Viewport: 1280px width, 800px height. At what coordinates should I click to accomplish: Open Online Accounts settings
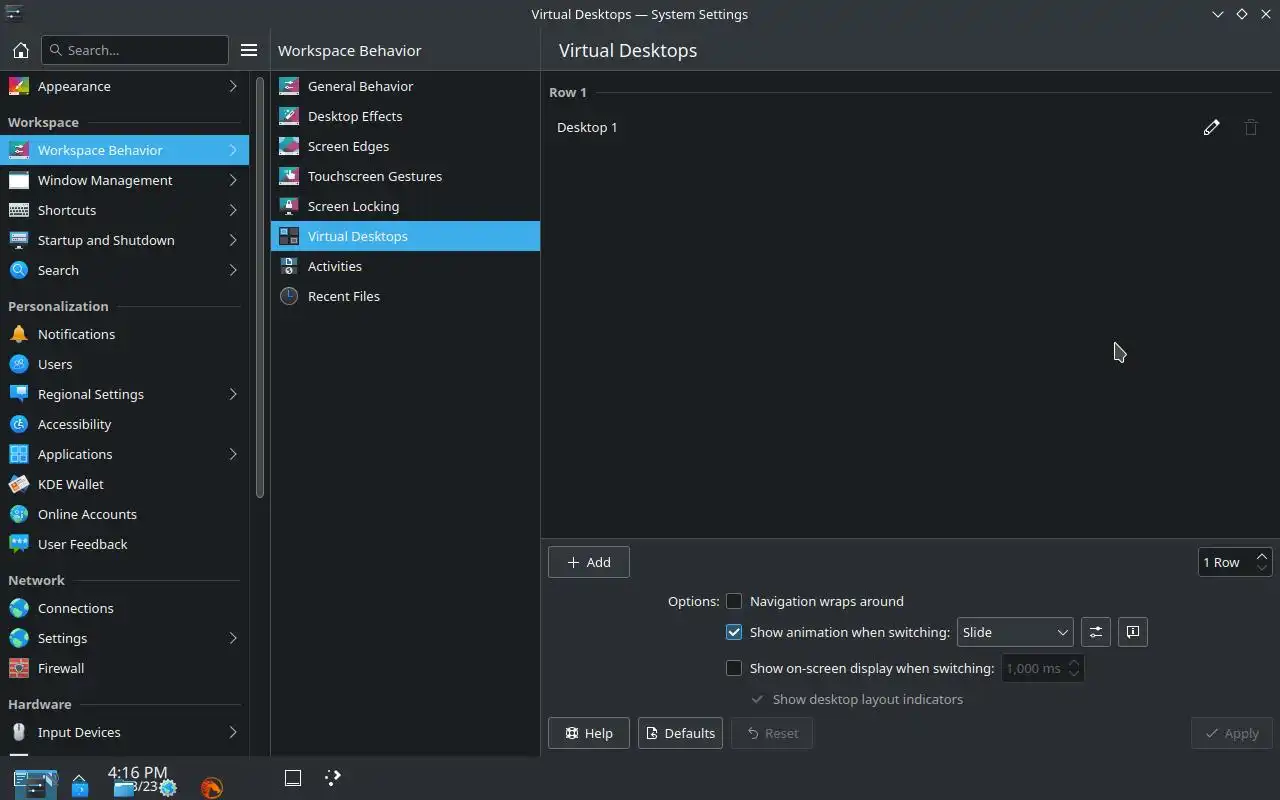pos(124,514)
